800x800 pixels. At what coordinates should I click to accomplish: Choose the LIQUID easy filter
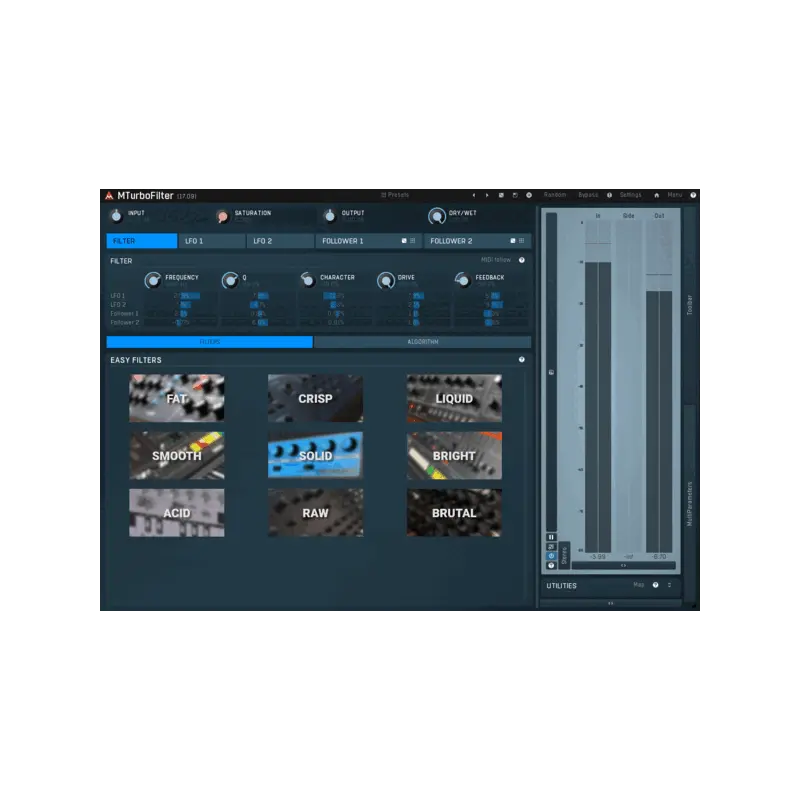click(x=454, y=398)
